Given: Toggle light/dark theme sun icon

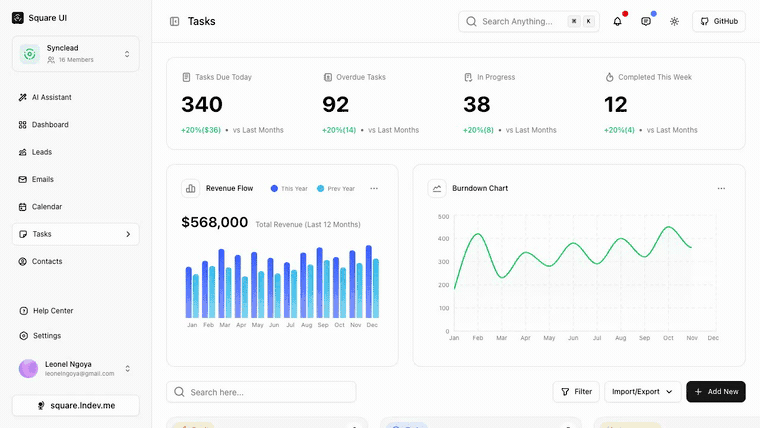Looking at the screenshot, I should click(674, 21).
